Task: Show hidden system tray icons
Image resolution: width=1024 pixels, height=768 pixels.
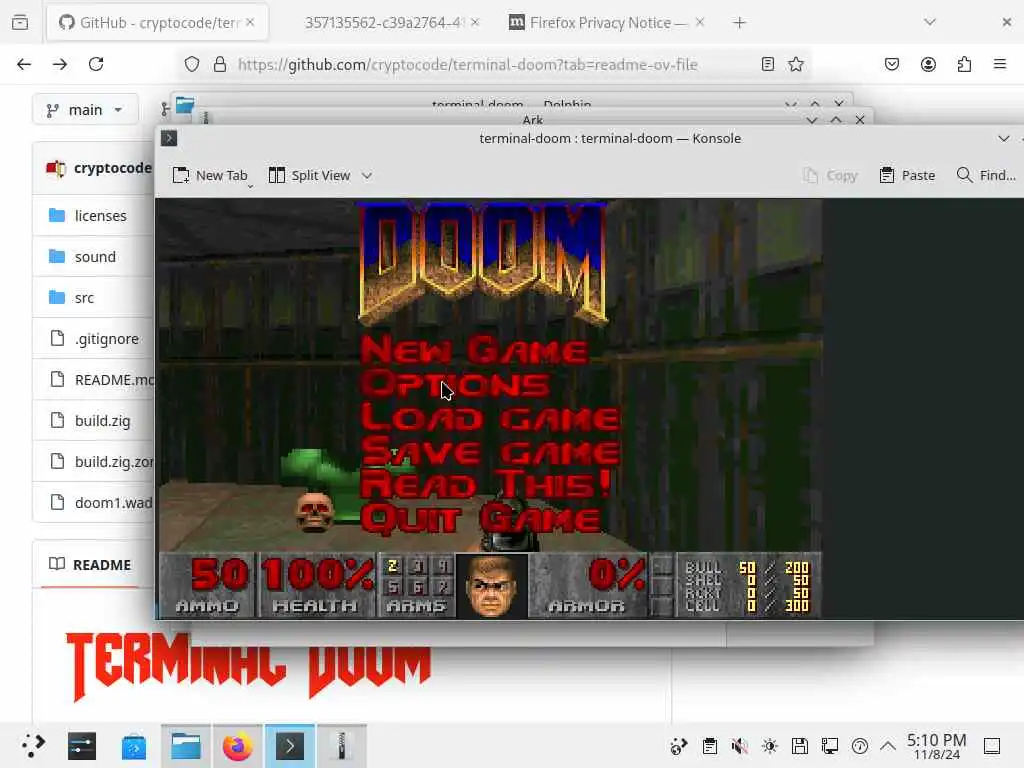Action: 888,746
